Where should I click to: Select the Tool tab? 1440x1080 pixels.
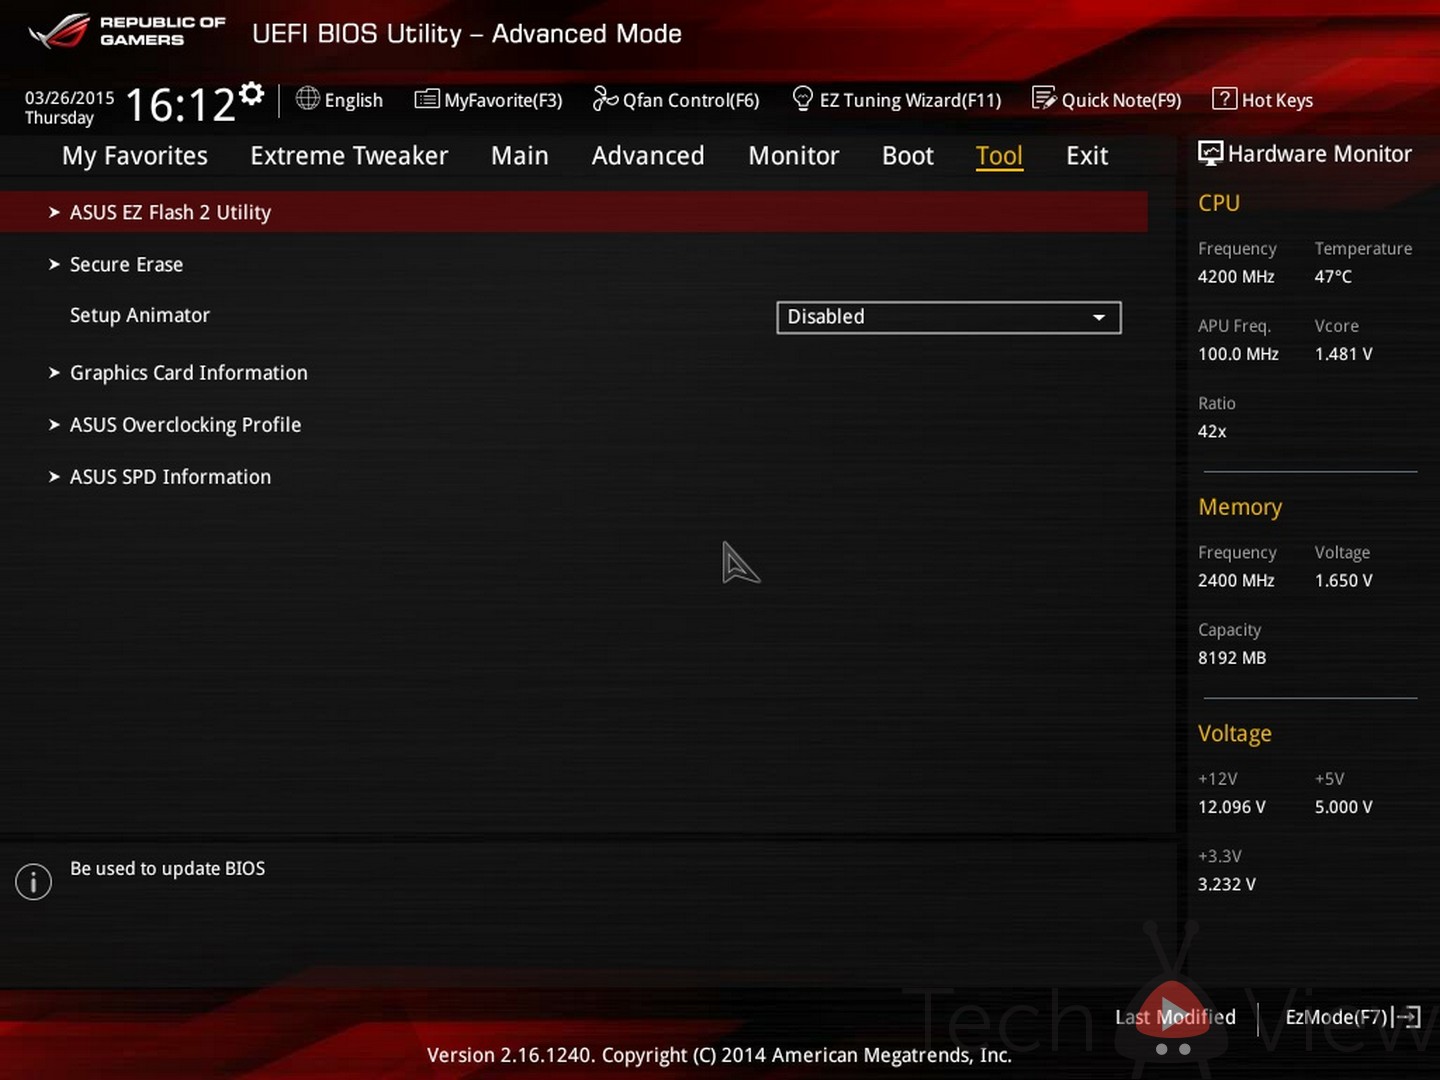tap(999, 156)
